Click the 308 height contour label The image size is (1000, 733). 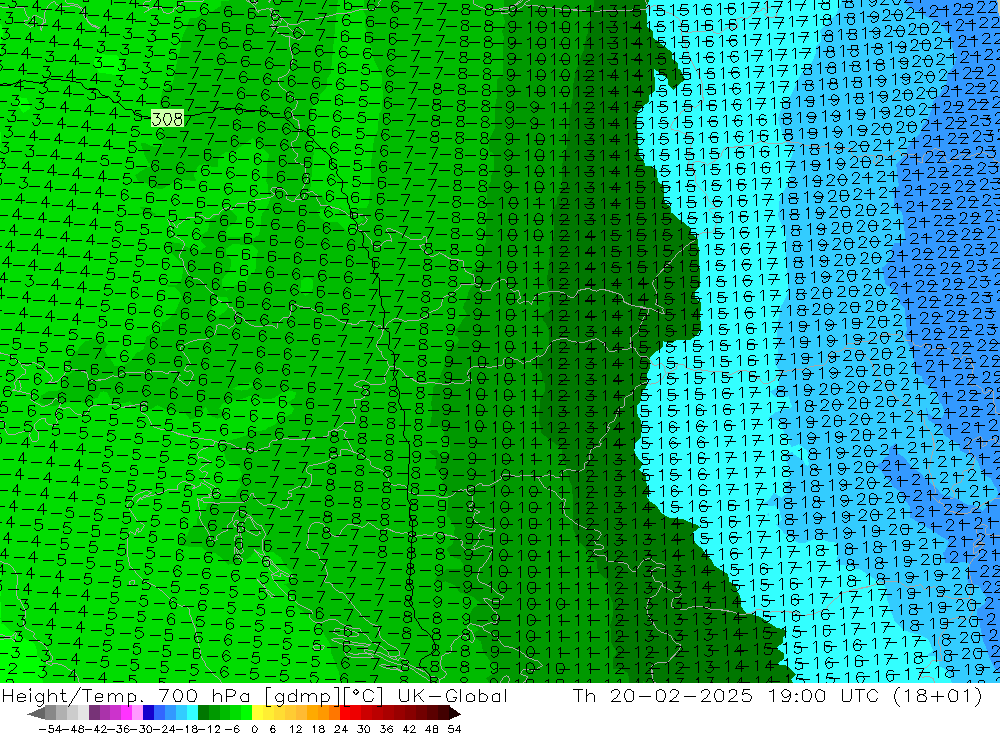(168, 119)
